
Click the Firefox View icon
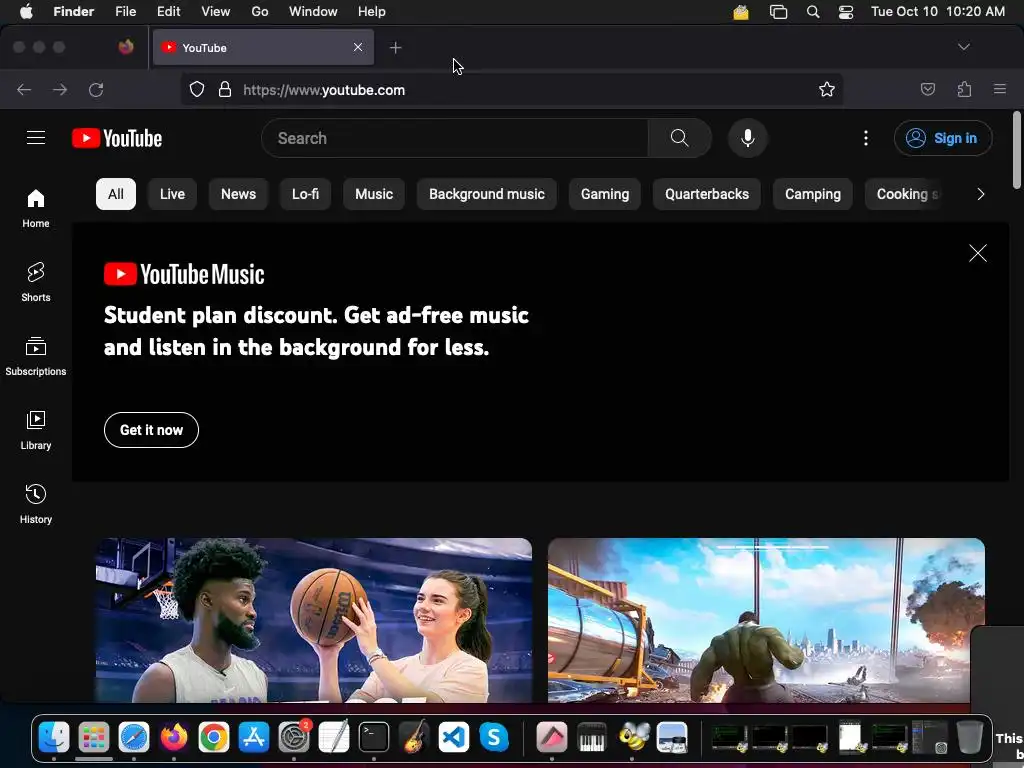[x=126, y=47]
